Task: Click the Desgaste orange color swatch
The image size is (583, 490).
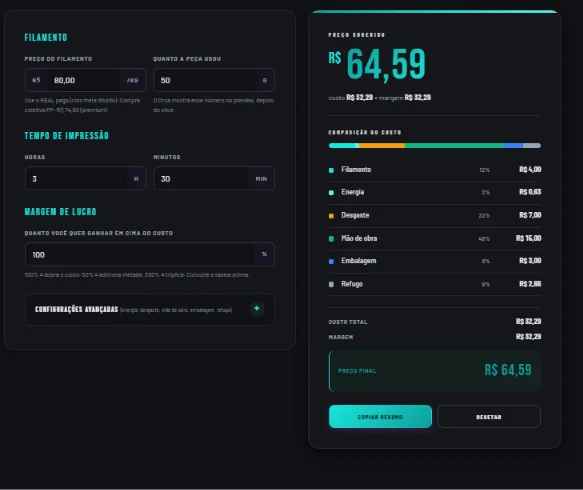Action: [x=331, y=216]
